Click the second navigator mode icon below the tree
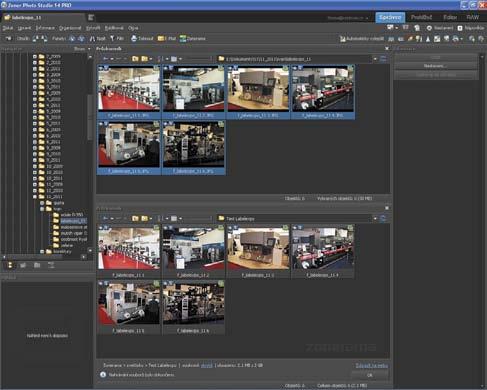487x390 pixels. pos(23,265)
